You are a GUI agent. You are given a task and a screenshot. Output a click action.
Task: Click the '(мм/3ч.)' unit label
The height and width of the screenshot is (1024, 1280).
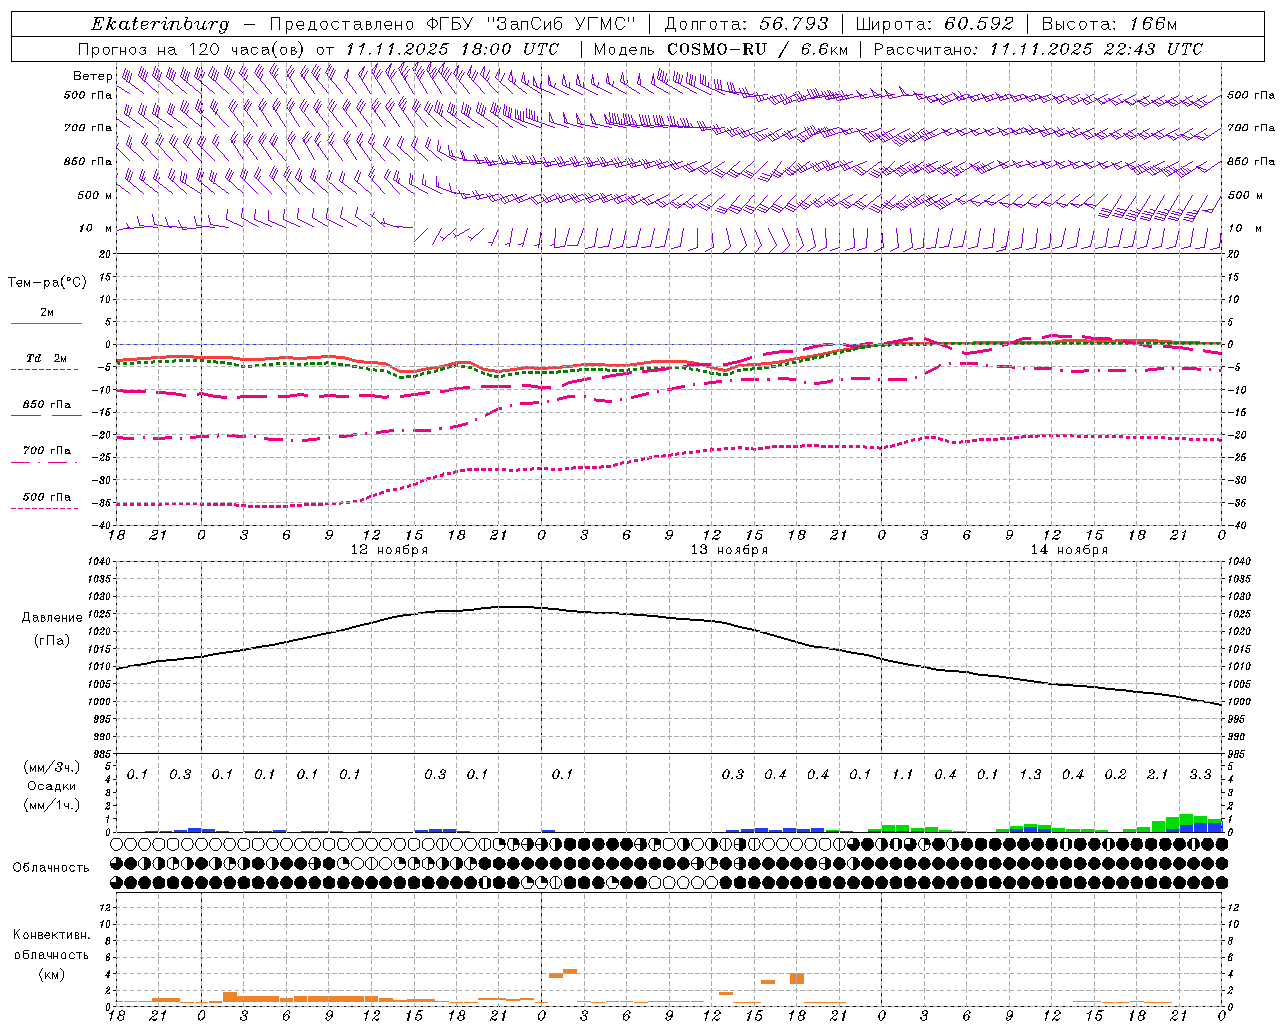click(x=52, y=767)
